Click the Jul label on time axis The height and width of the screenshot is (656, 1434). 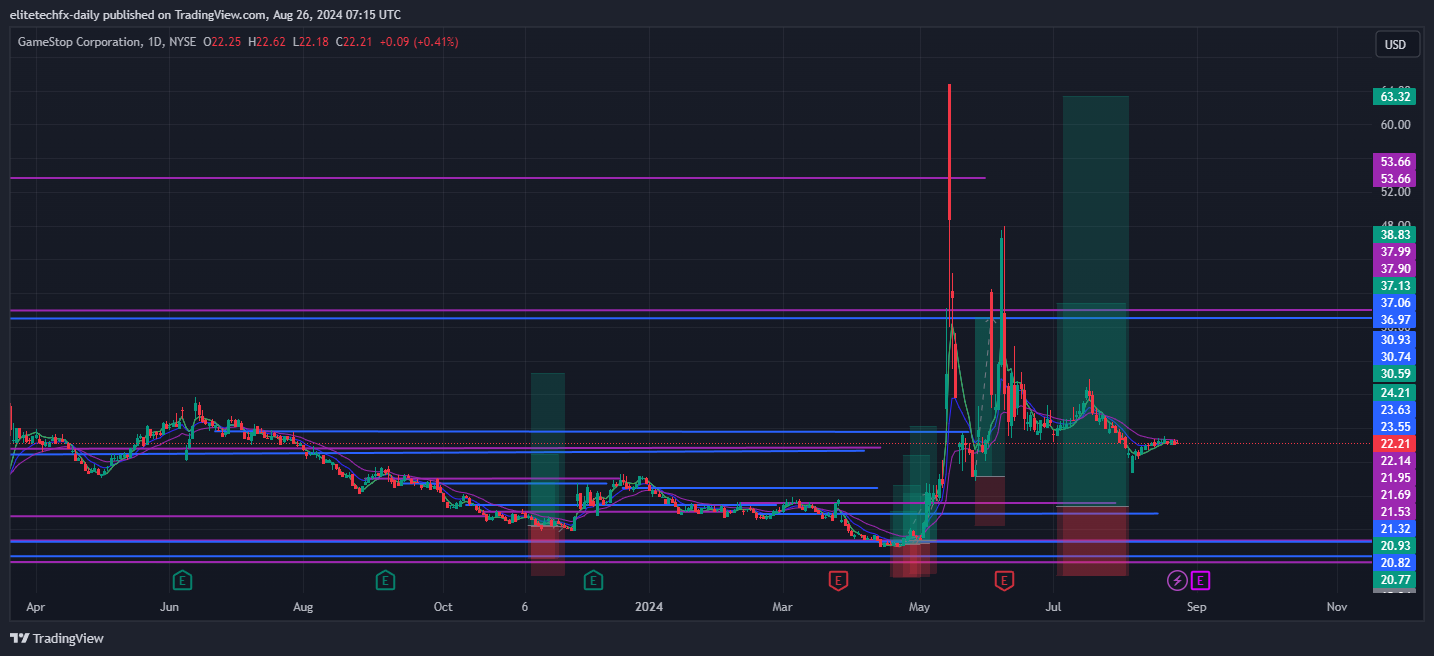pos(1053,607)
